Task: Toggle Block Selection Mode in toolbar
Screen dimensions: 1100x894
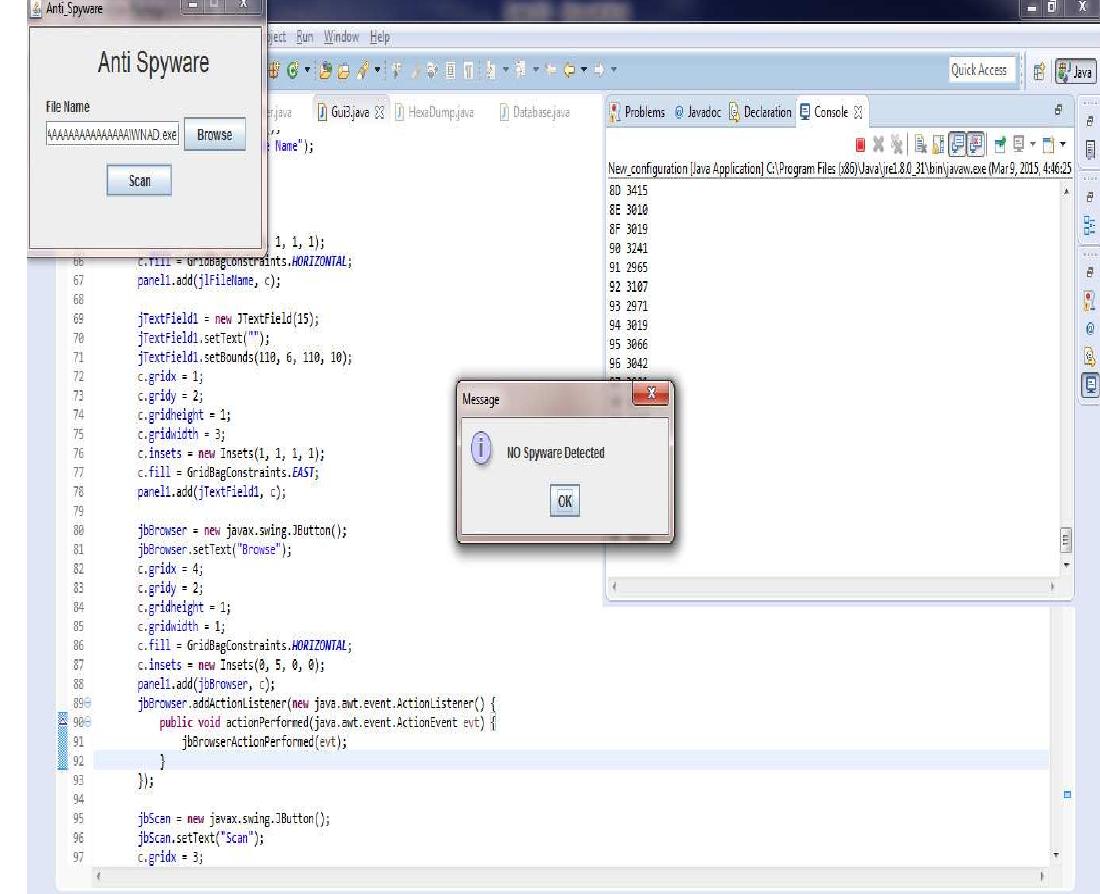Action: click(450, 69)
